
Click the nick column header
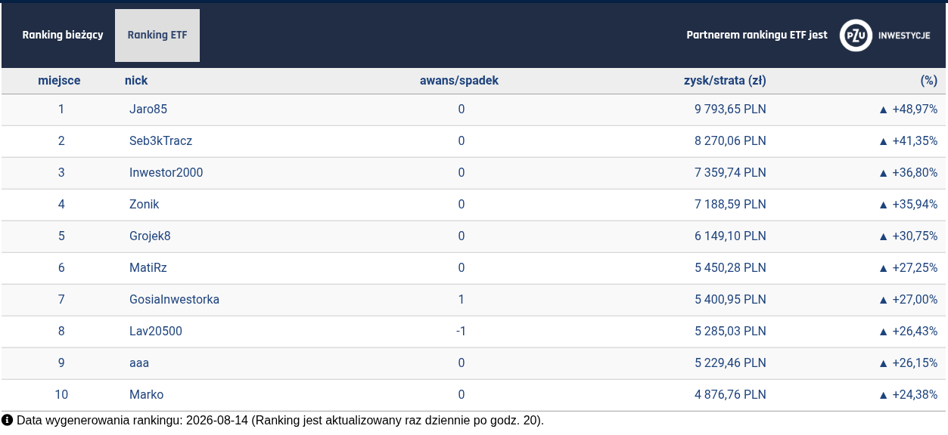click(136, 80)
